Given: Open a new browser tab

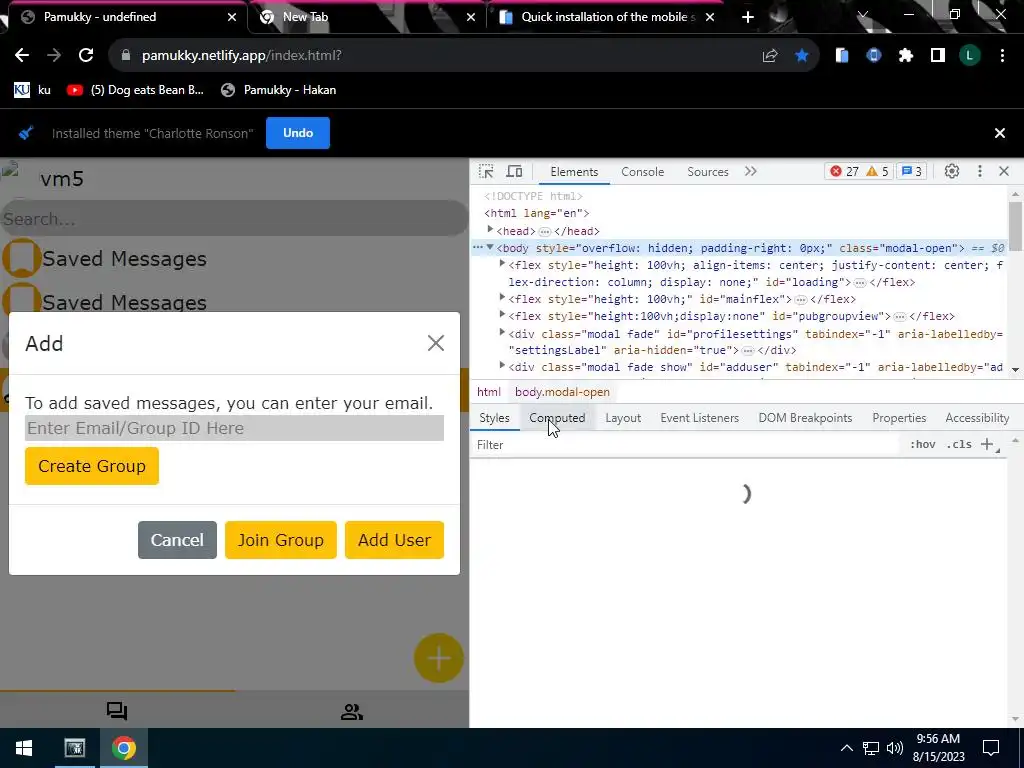Looking at the screenshot, I should pyautogui.click(x=748, y=17).
